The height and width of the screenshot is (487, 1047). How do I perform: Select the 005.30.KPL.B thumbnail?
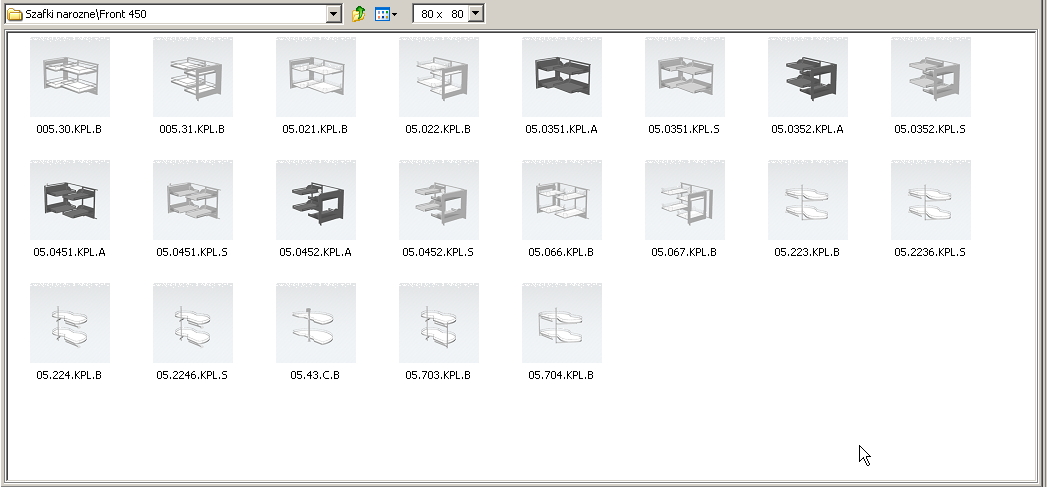point(69,77)
